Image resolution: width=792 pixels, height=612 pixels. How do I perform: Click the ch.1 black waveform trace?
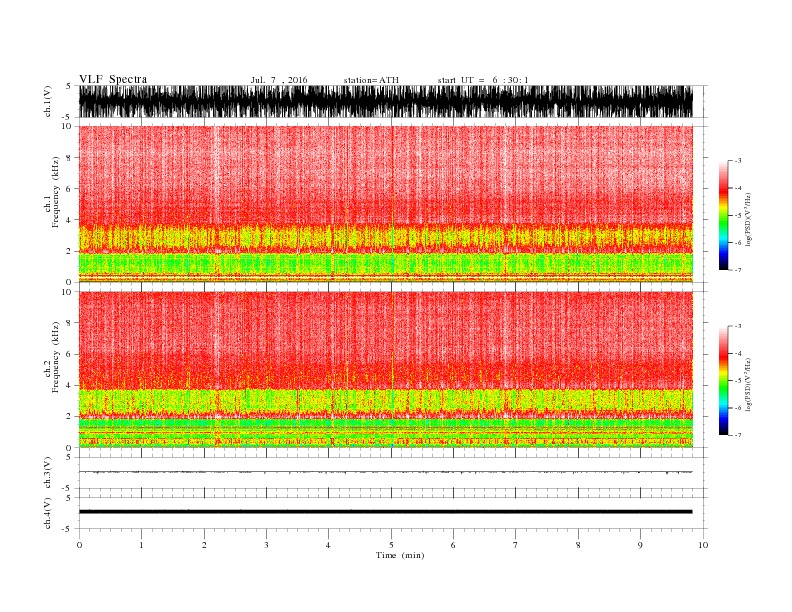[x=385, y=101]
